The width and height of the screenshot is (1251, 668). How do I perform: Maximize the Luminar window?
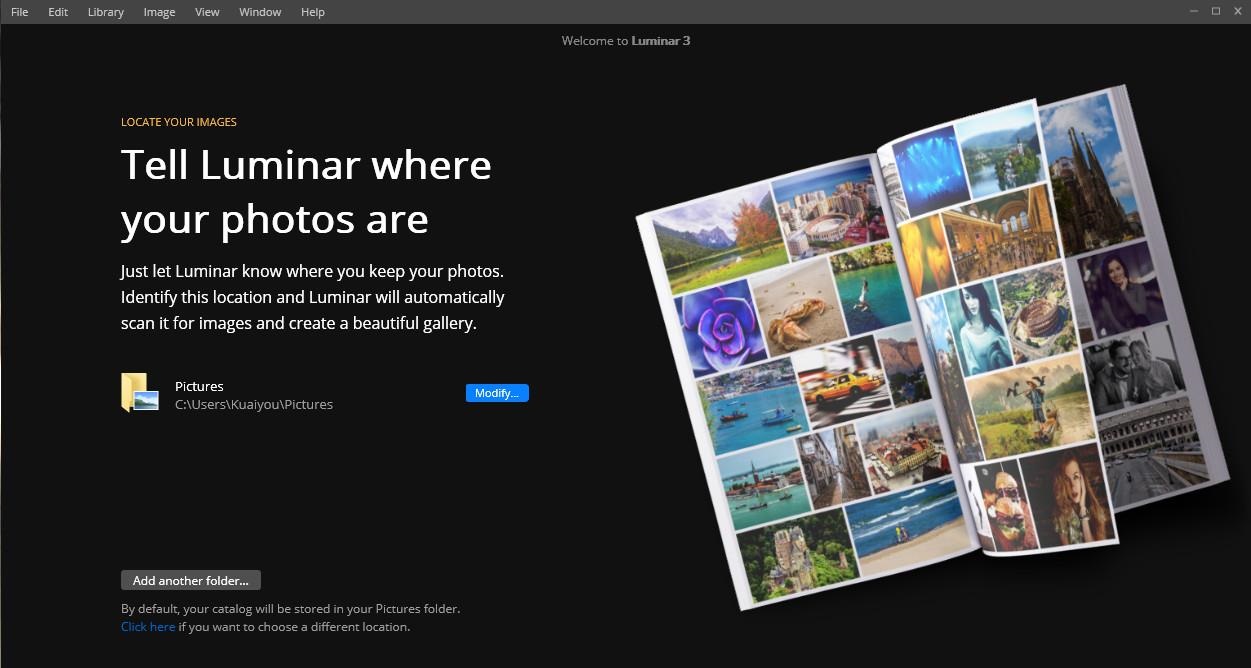pos(1216,11)
